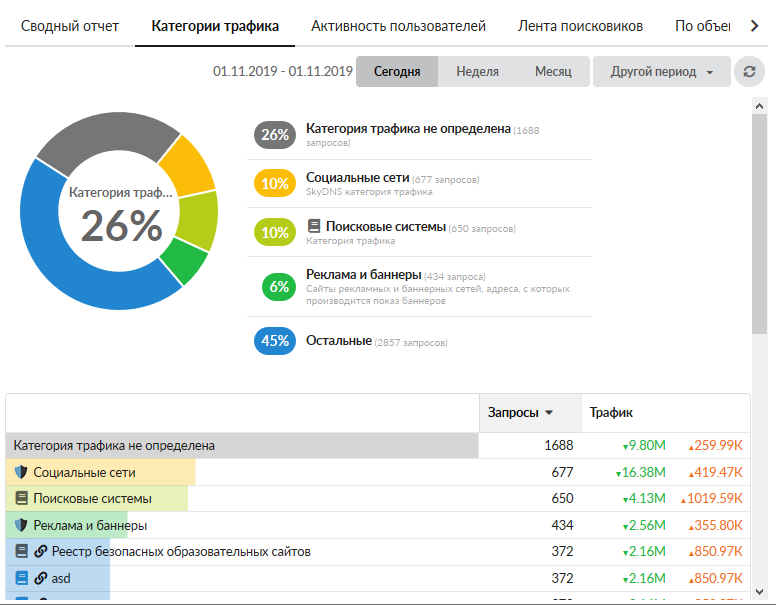Click the book icon in legend Поисковые системы
The height and width of the screenshot is (605, 776).
tap(314, 227)
